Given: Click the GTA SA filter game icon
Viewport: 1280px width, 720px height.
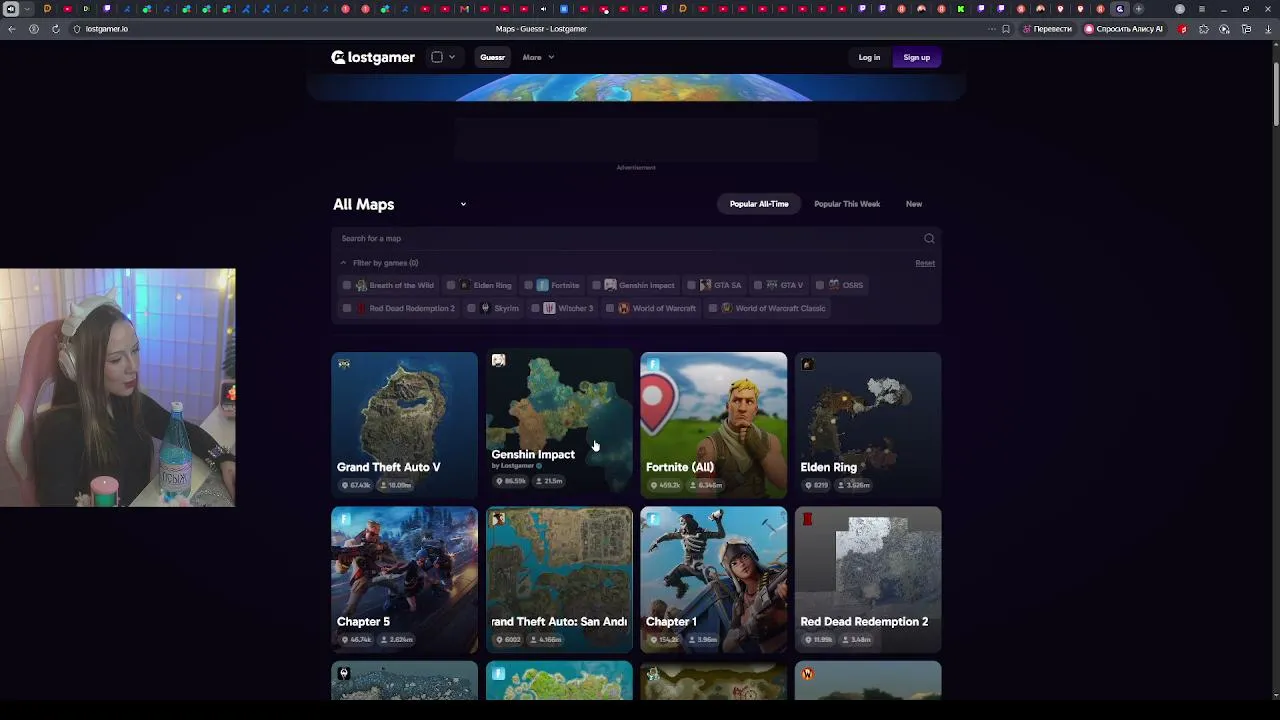Looking at the screenshot, I should pyautogui.click(x=705, y=285).
